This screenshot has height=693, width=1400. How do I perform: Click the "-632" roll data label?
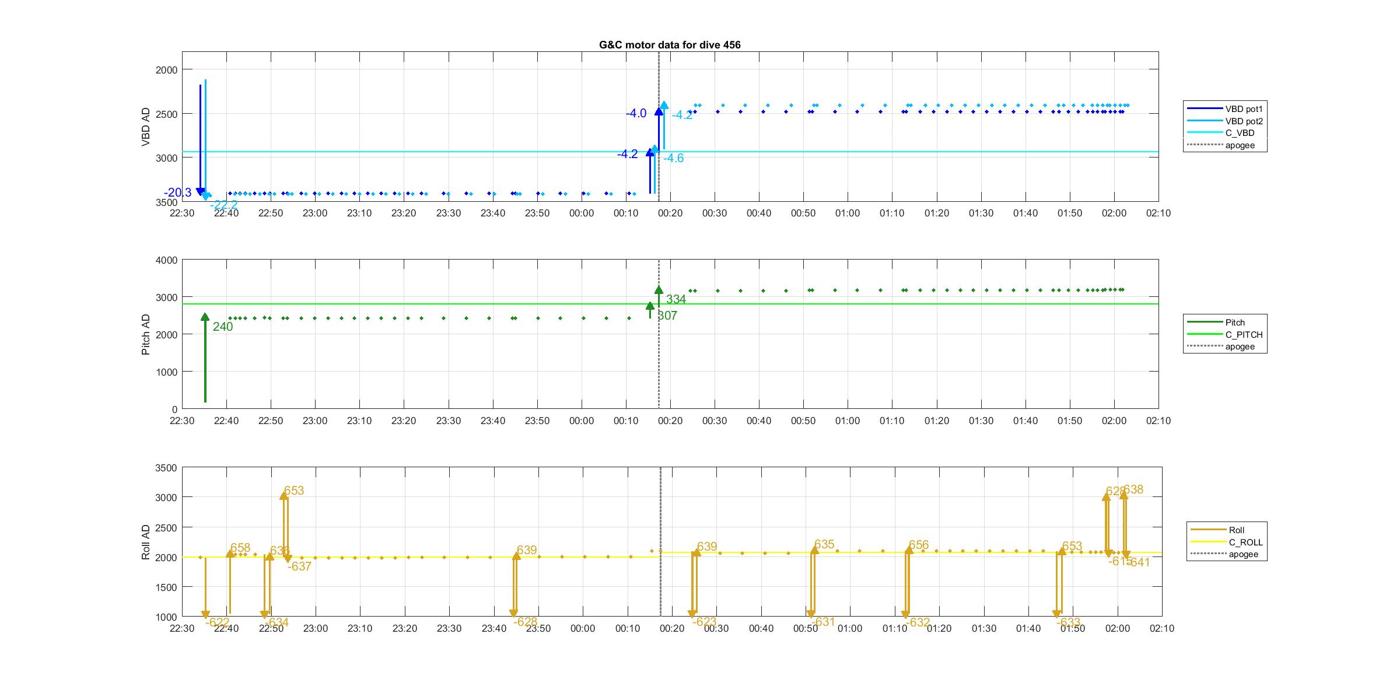pos(918,623)
